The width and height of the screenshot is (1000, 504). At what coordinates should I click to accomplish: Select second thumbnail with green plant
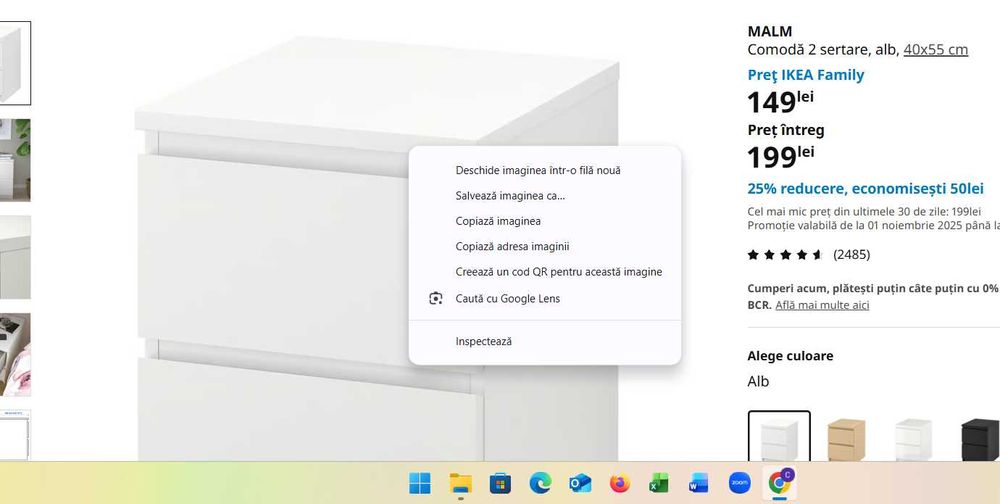click(15, 160)
